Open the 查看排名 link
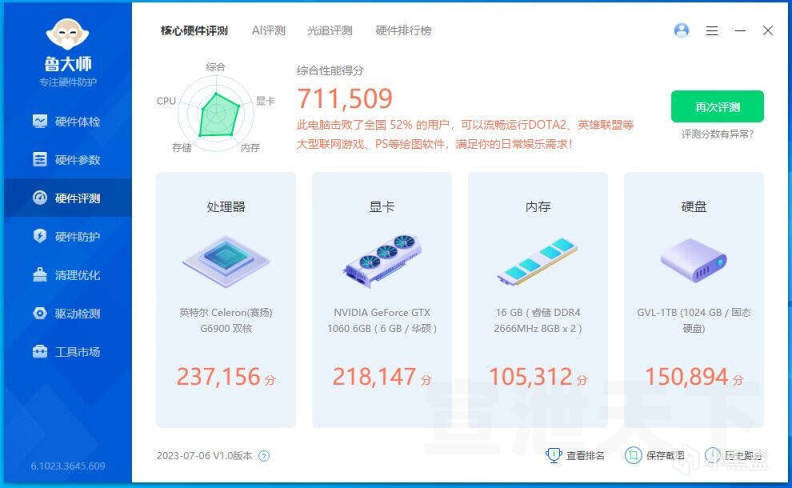This screenshot has height=488, width=792. point(585,456)
